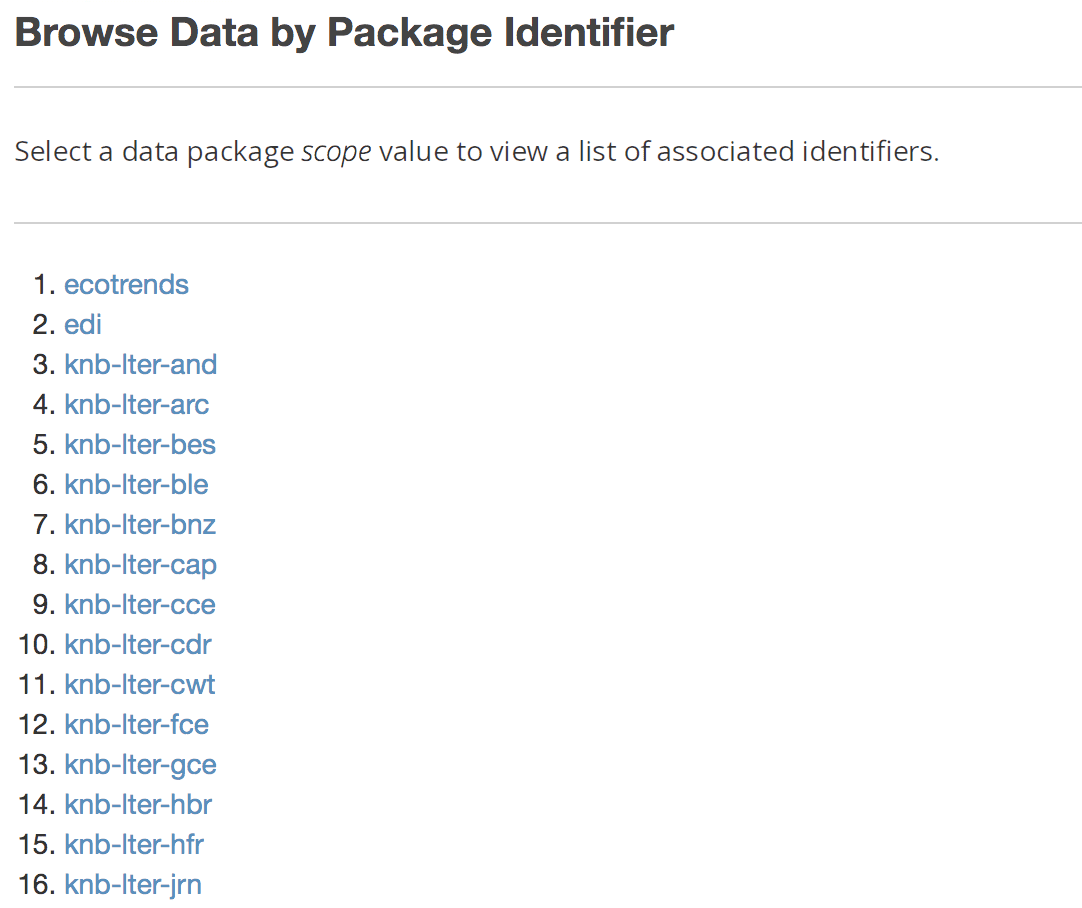The height and width of the screenshot is (908, 1082).
Task: Open the knb-lter-gce data scope
Action: pyautogui.click(x=140, y=764)
